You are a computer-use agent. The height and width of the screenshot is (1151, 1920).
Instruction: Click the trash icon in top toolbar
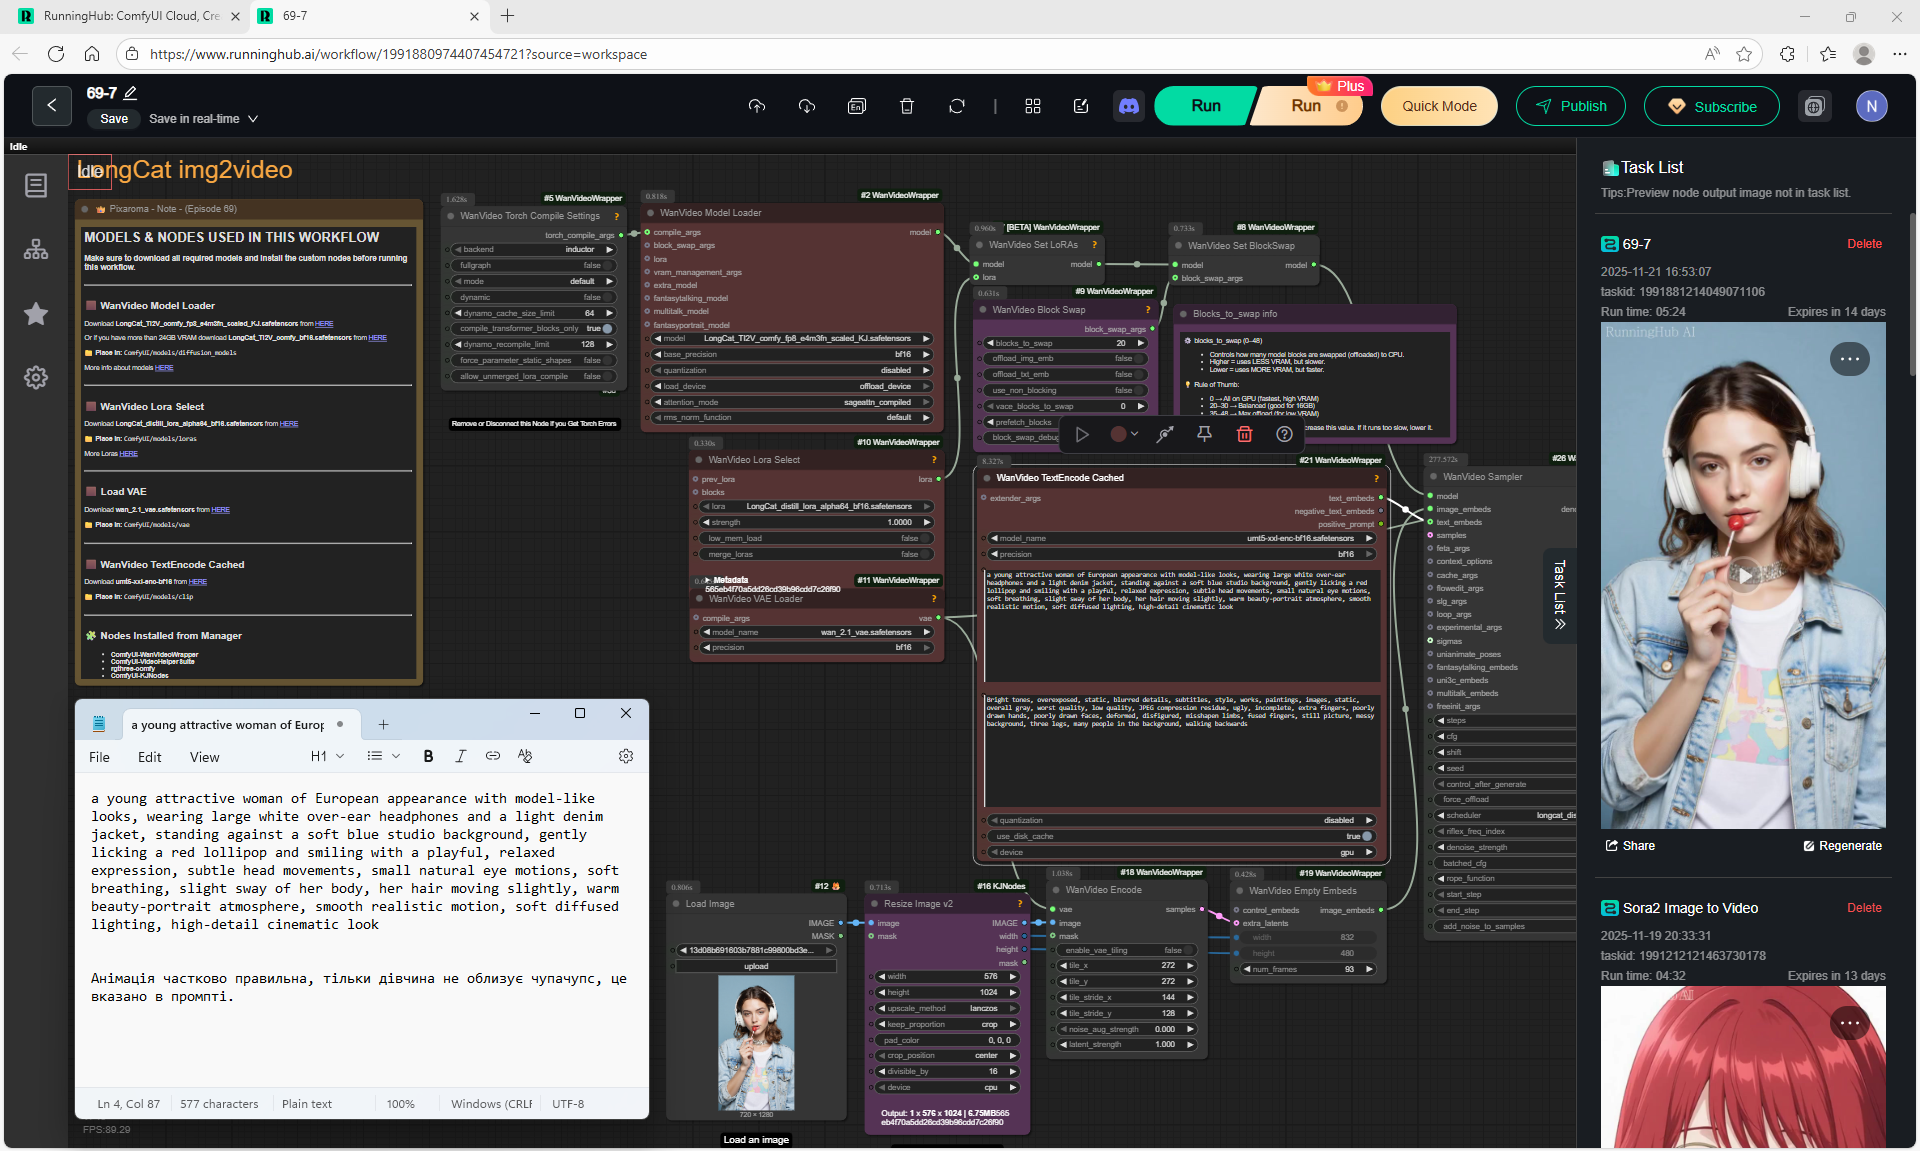point(906,106)
